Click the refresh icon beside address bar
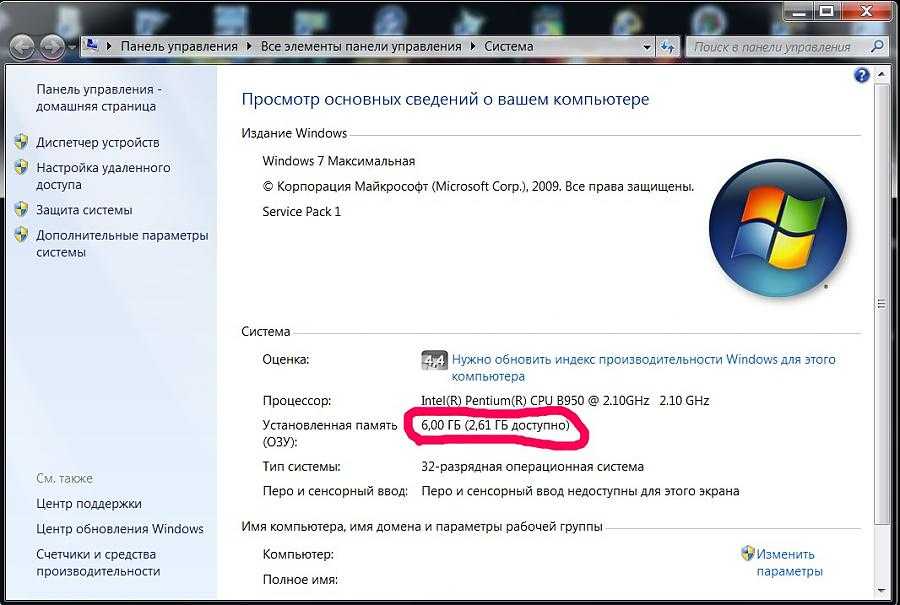The width and height of the screenshot is (900, 605). tap(668, 46)
